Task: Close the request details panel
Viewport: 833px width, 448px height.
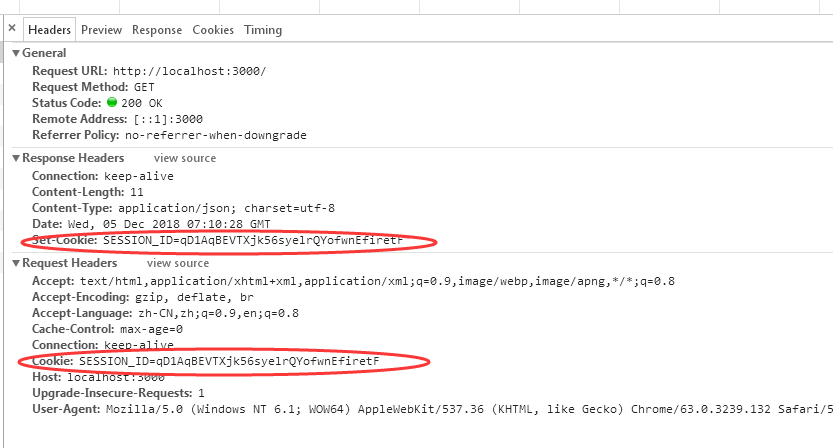Action: pyautogui.click(x=12, y=28)
